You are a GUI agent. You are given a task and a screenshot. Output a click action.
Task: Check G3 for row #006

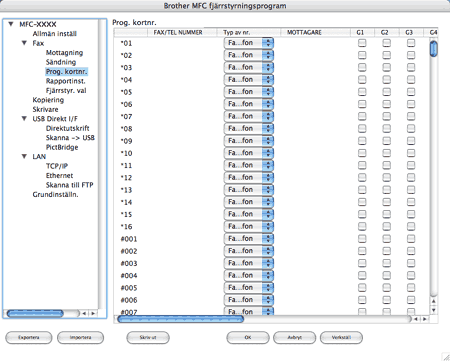pos(411,300)
